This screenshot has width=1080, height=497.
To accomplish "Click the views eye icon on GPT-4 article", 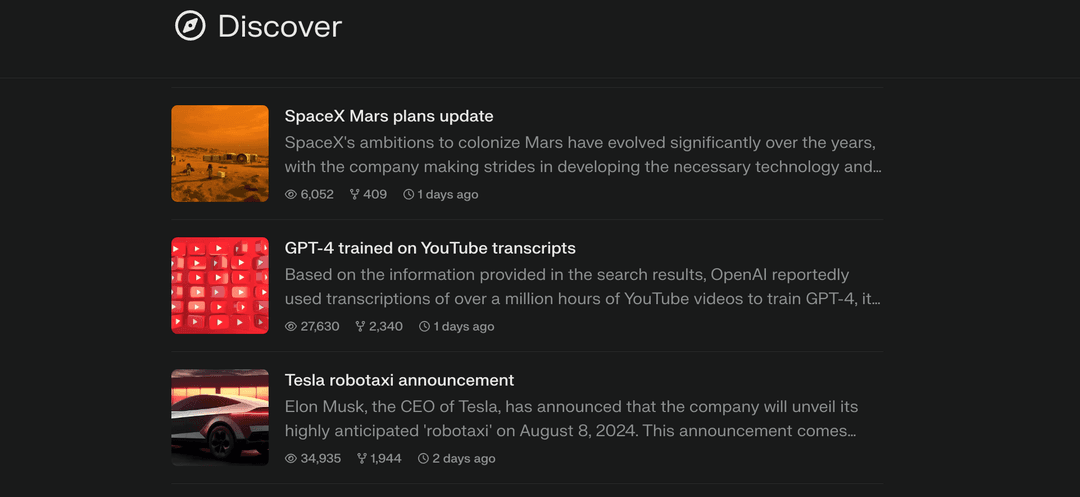I will [x=291, y=326].
